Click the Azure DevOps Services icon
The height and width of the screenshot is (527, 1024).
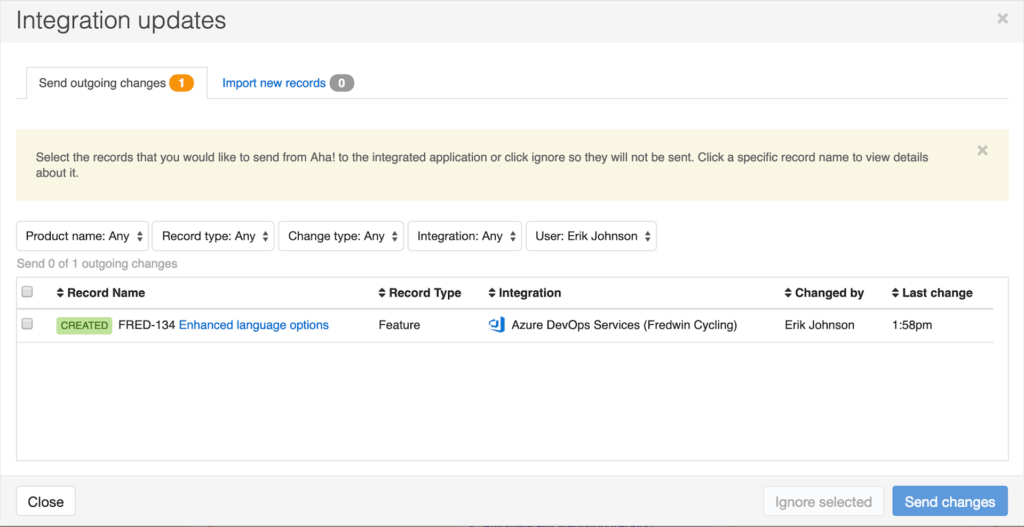[x=496, y=325]
